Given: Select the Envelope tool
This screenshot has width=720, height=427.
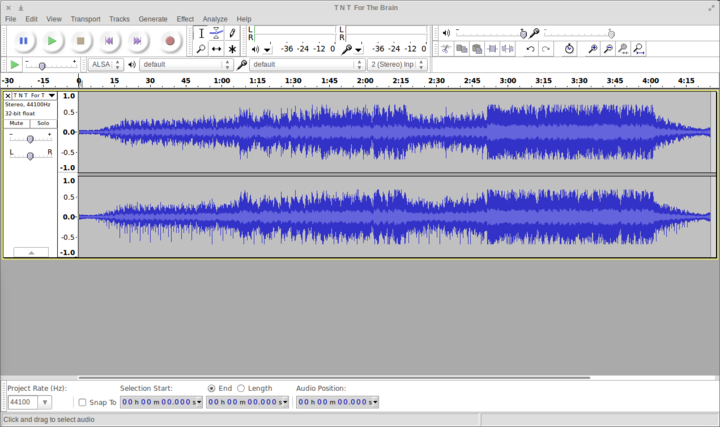Looking at the screenshot, I should click(x=216, y=33).
